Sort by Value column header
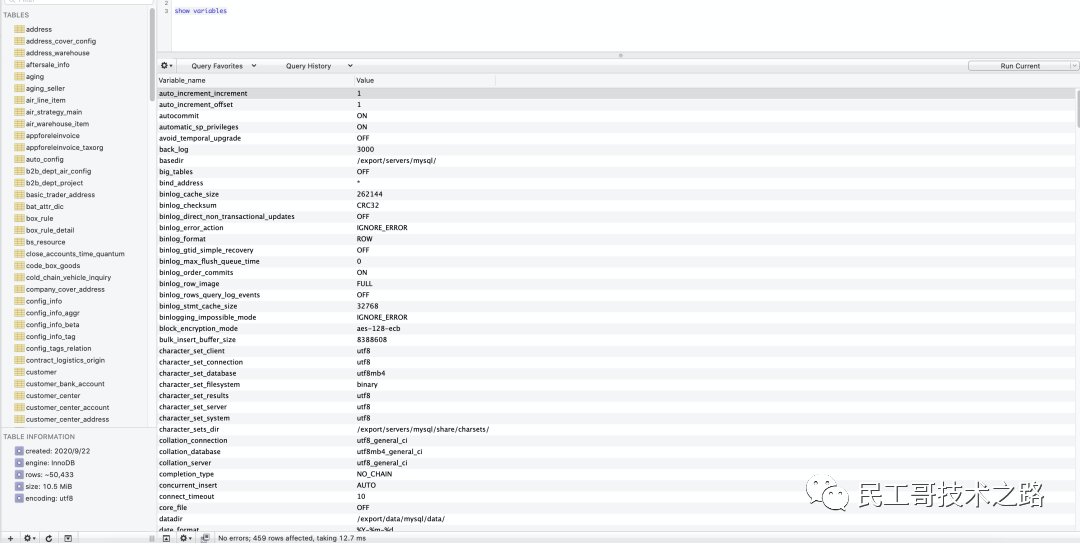The width and height of the screenshot is (1080, 543). tap(425, 81)
